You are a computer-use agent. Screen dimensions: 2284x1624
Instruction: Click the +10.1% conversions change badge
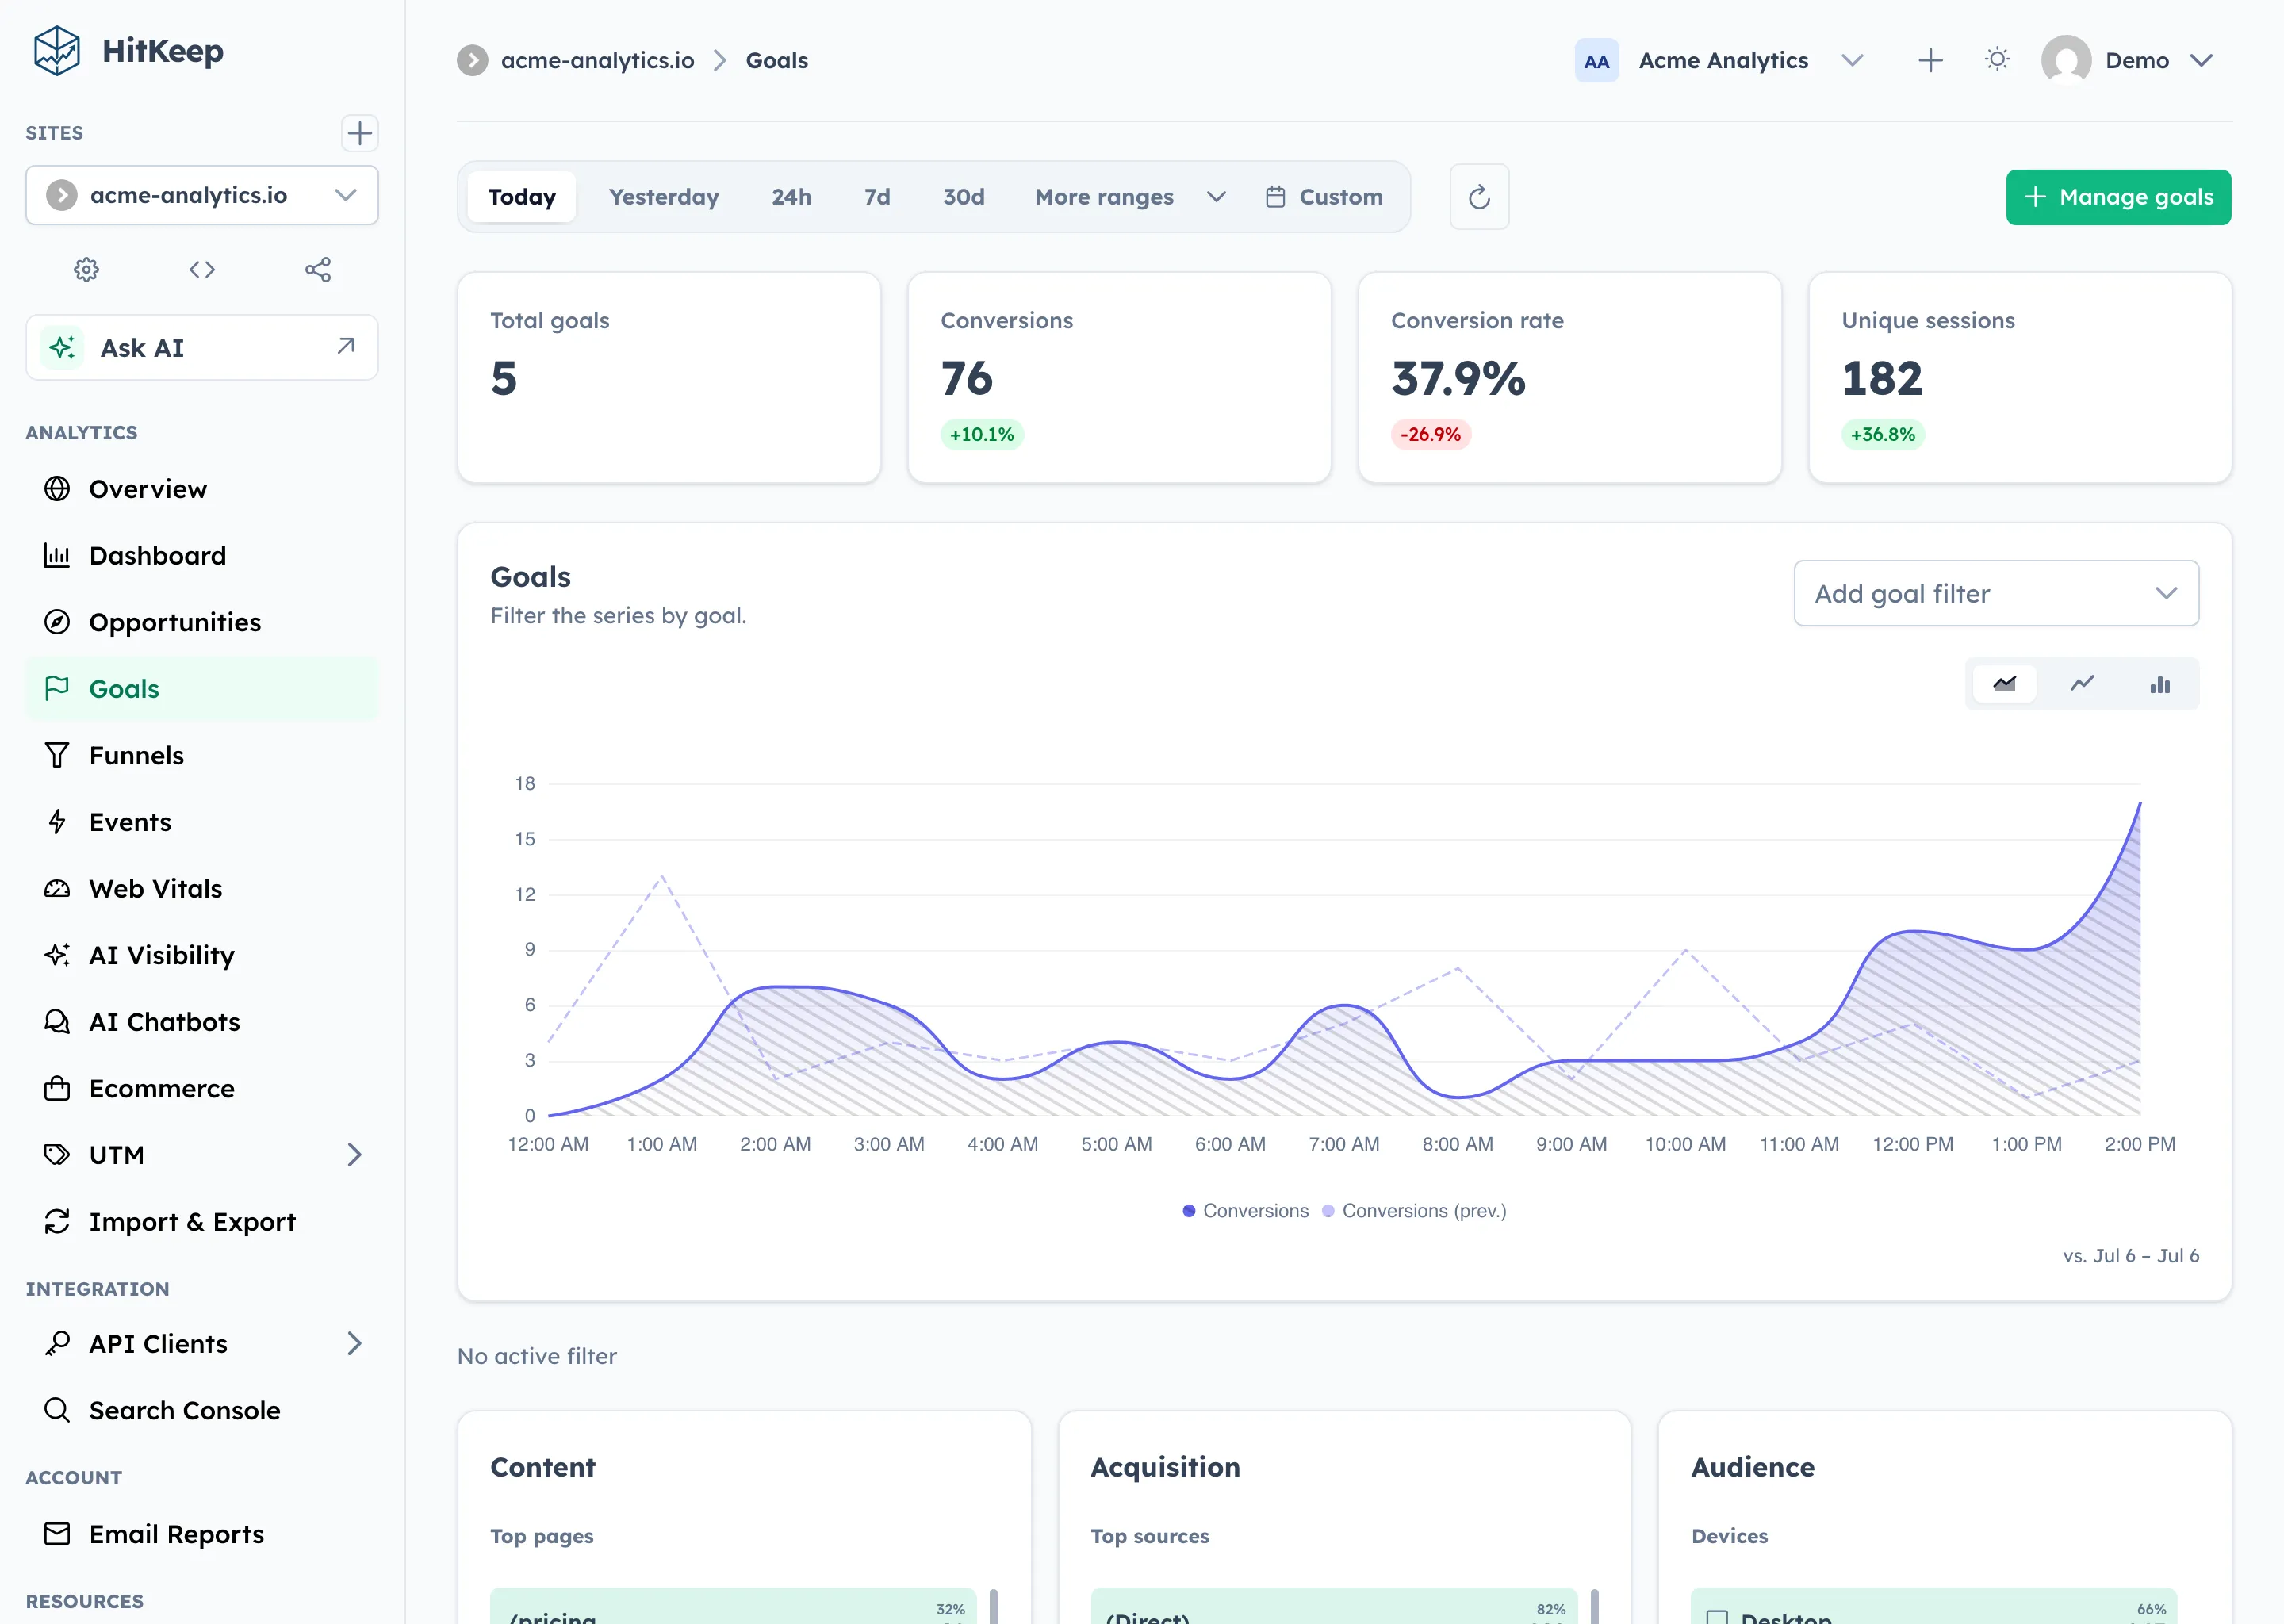(x=981, y=435)
